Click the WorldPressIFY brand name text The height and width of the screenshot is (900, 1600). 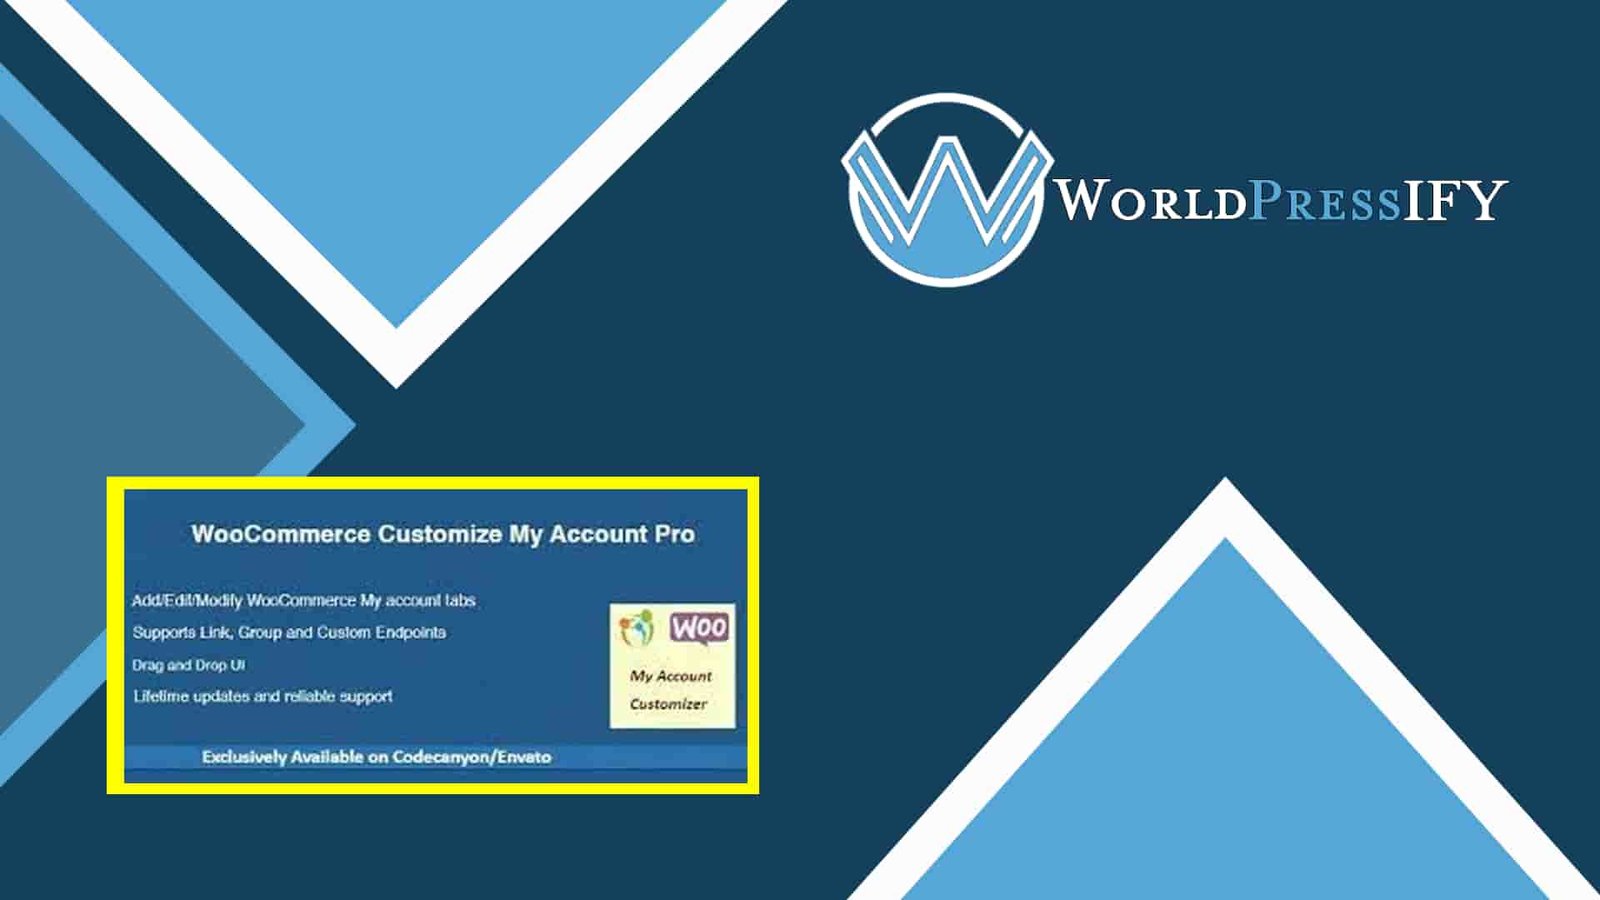click(x=1281, y=200)
